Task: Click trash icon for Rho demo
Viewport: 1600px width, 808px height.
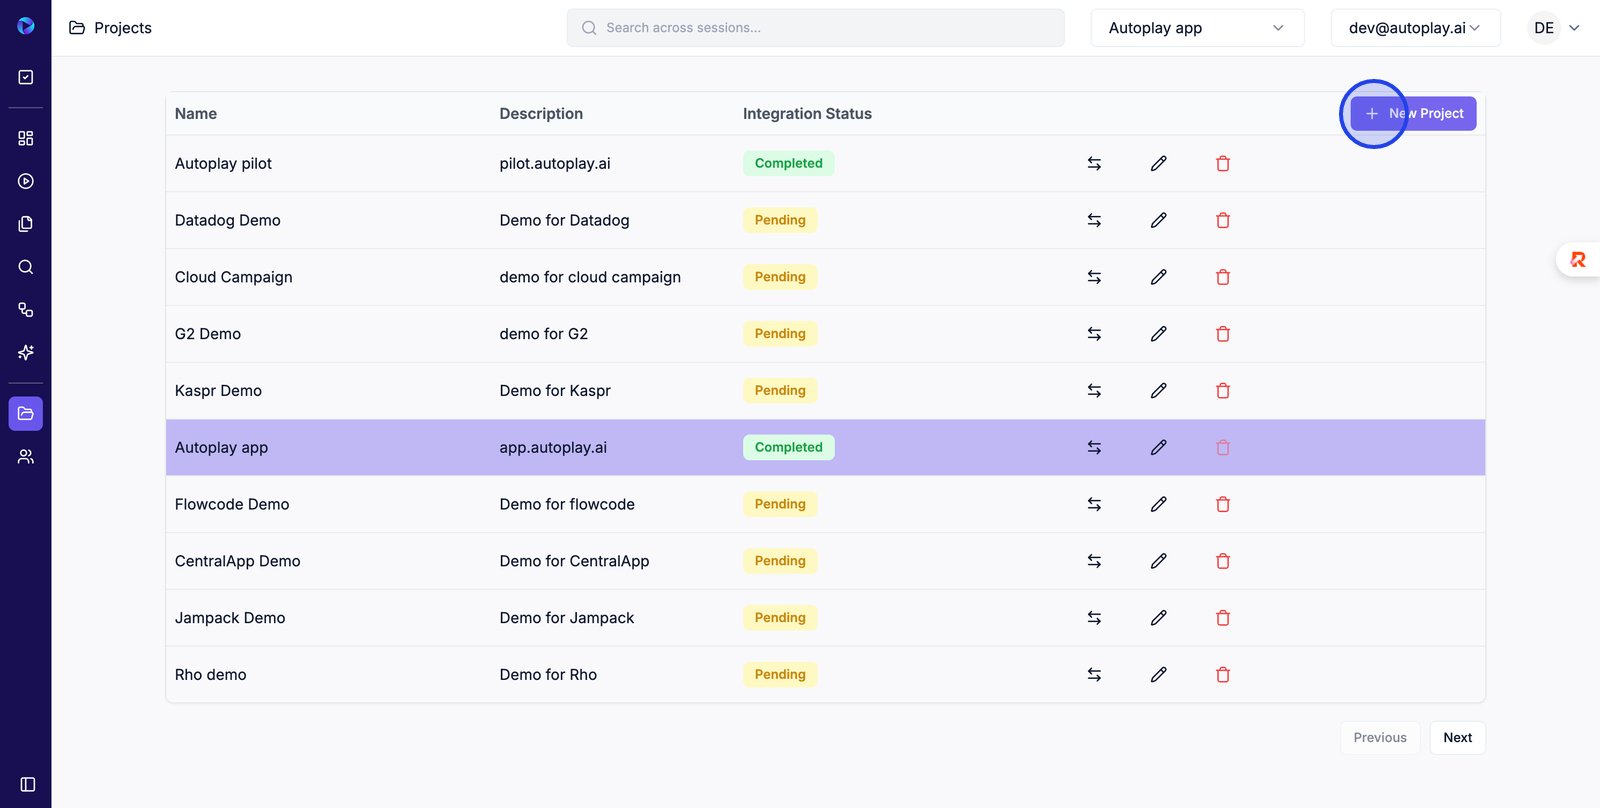Action: tap(1222, 675)
